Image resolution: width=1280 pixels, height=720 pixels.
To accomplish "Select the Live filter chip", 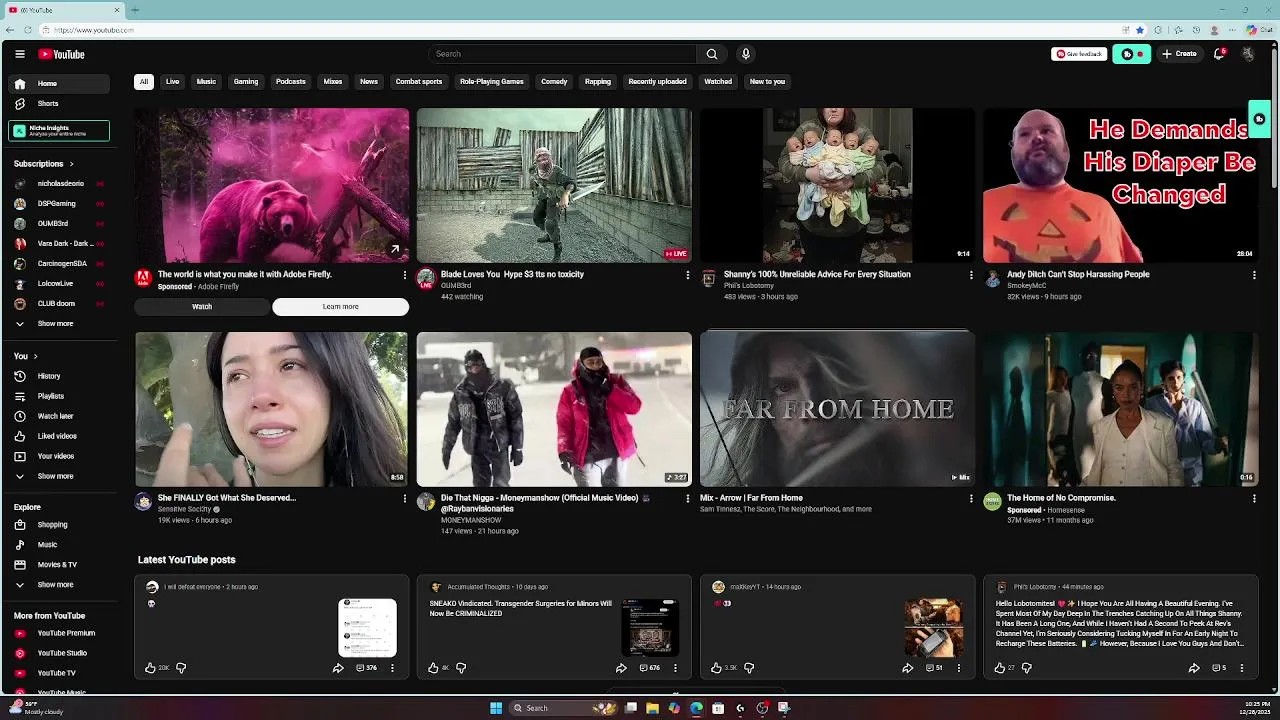I will [173, 82].
